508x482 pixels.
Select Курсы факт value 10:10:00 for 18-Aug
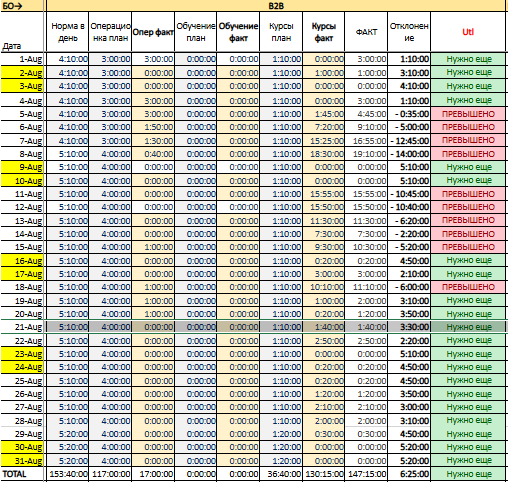(x=324, y=287)
